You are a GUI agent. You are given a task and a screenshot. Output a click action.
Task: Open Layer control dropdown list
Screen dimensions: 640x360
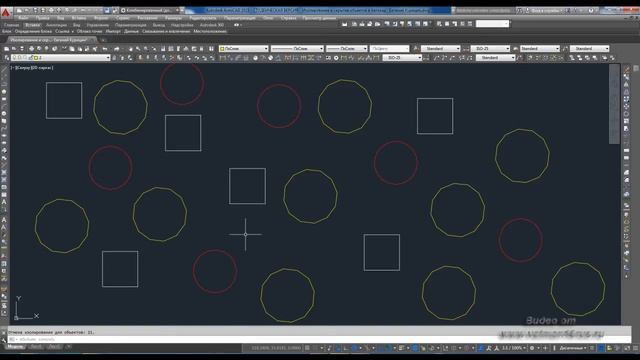[x=60, y=58]
